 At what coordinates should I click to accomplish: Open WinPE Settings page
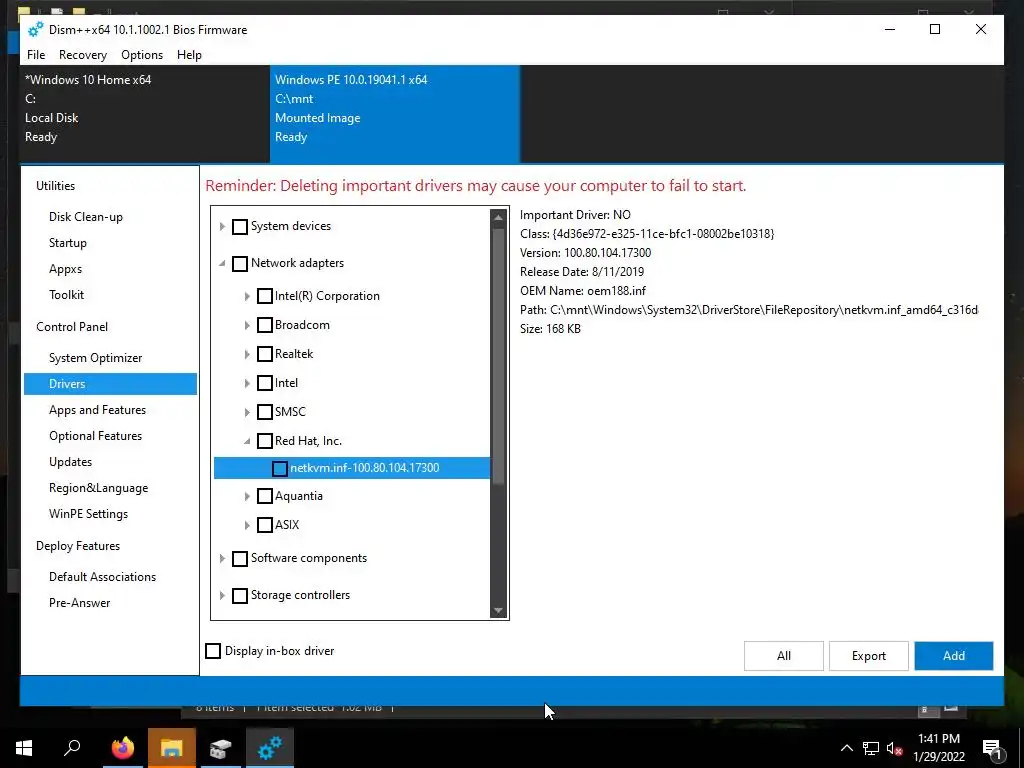point(88,514)
